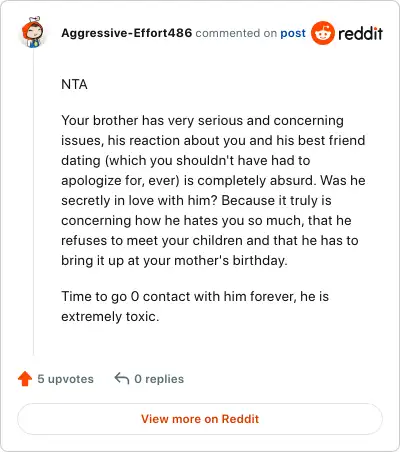
Task: Click the Aggressive-Effort486 user avatar
Action: [33, 32]
